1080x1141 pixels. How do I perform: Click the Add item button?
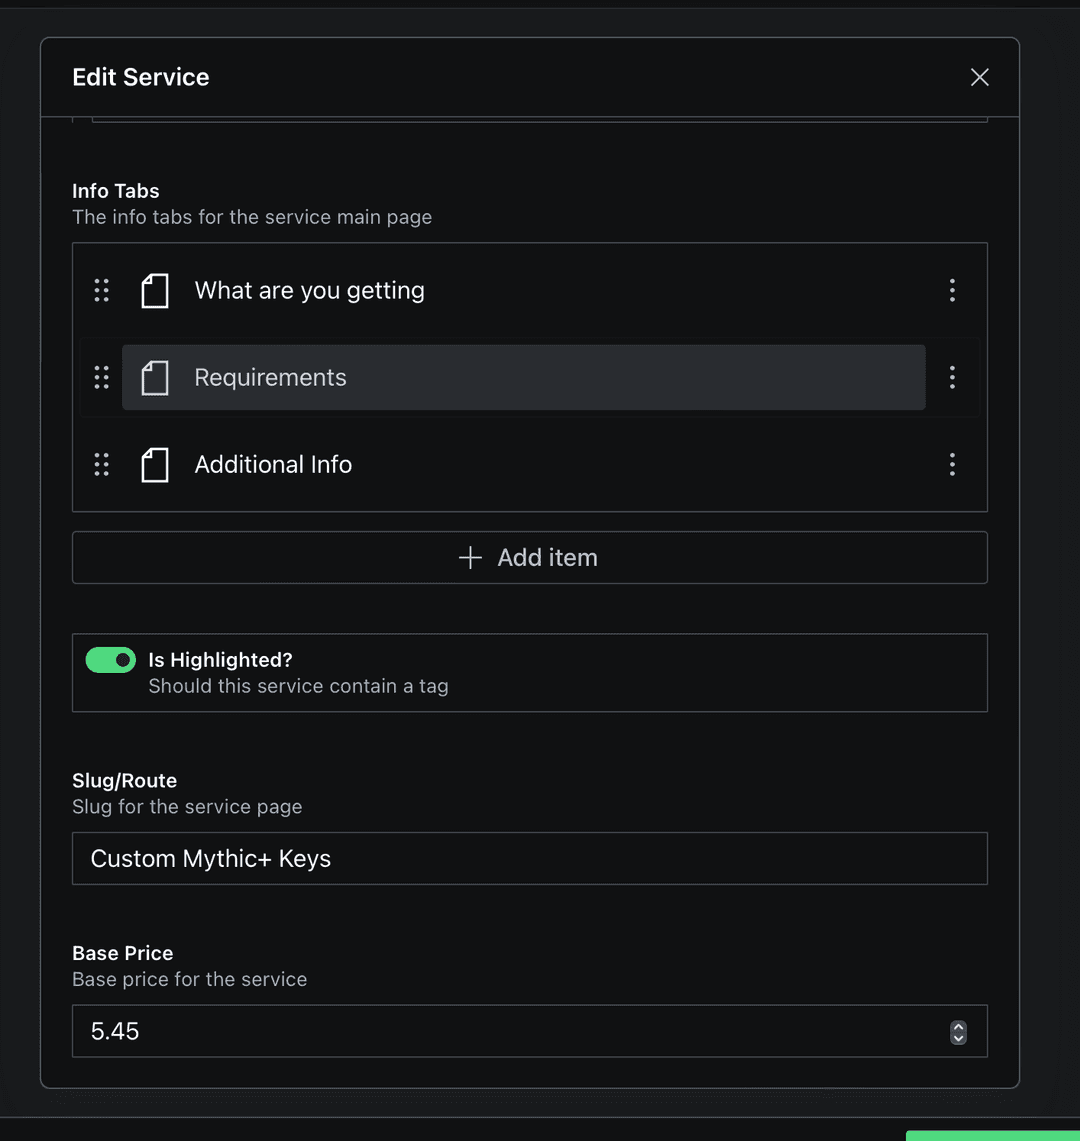(x=529, y=558)
